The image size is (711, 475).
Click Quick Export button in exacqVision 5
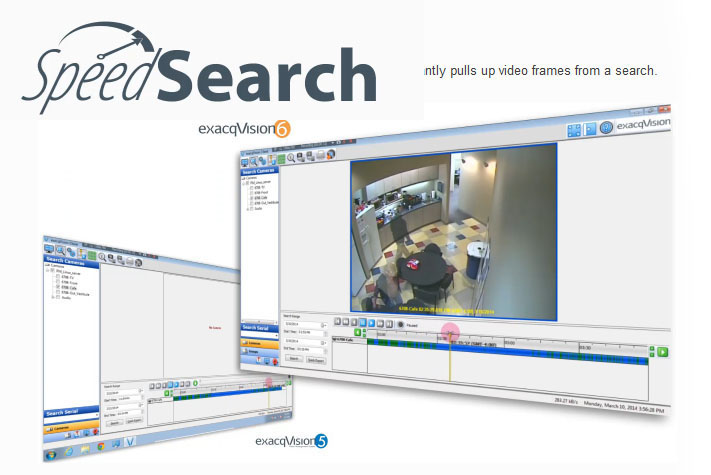134,420
